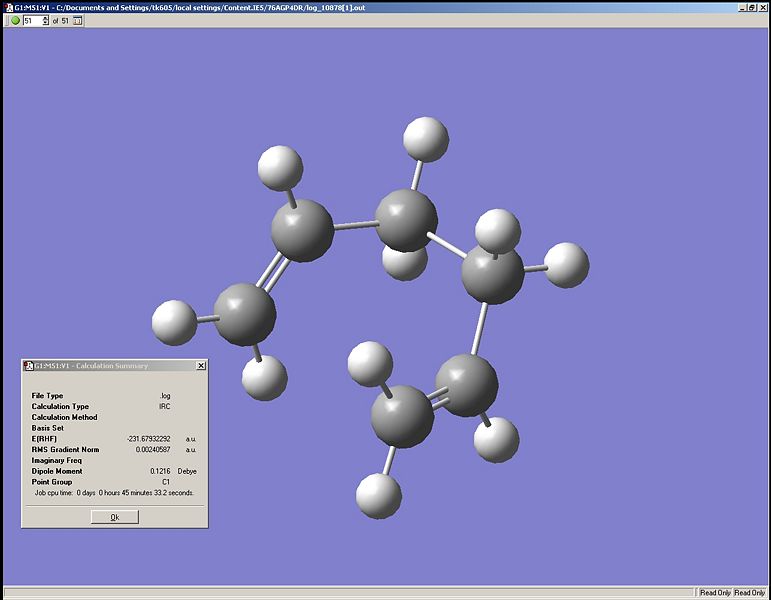Click the Calculation Summary dialog title bar
The height and width of the screenshot is (600, 771).
tap(115, 365)
